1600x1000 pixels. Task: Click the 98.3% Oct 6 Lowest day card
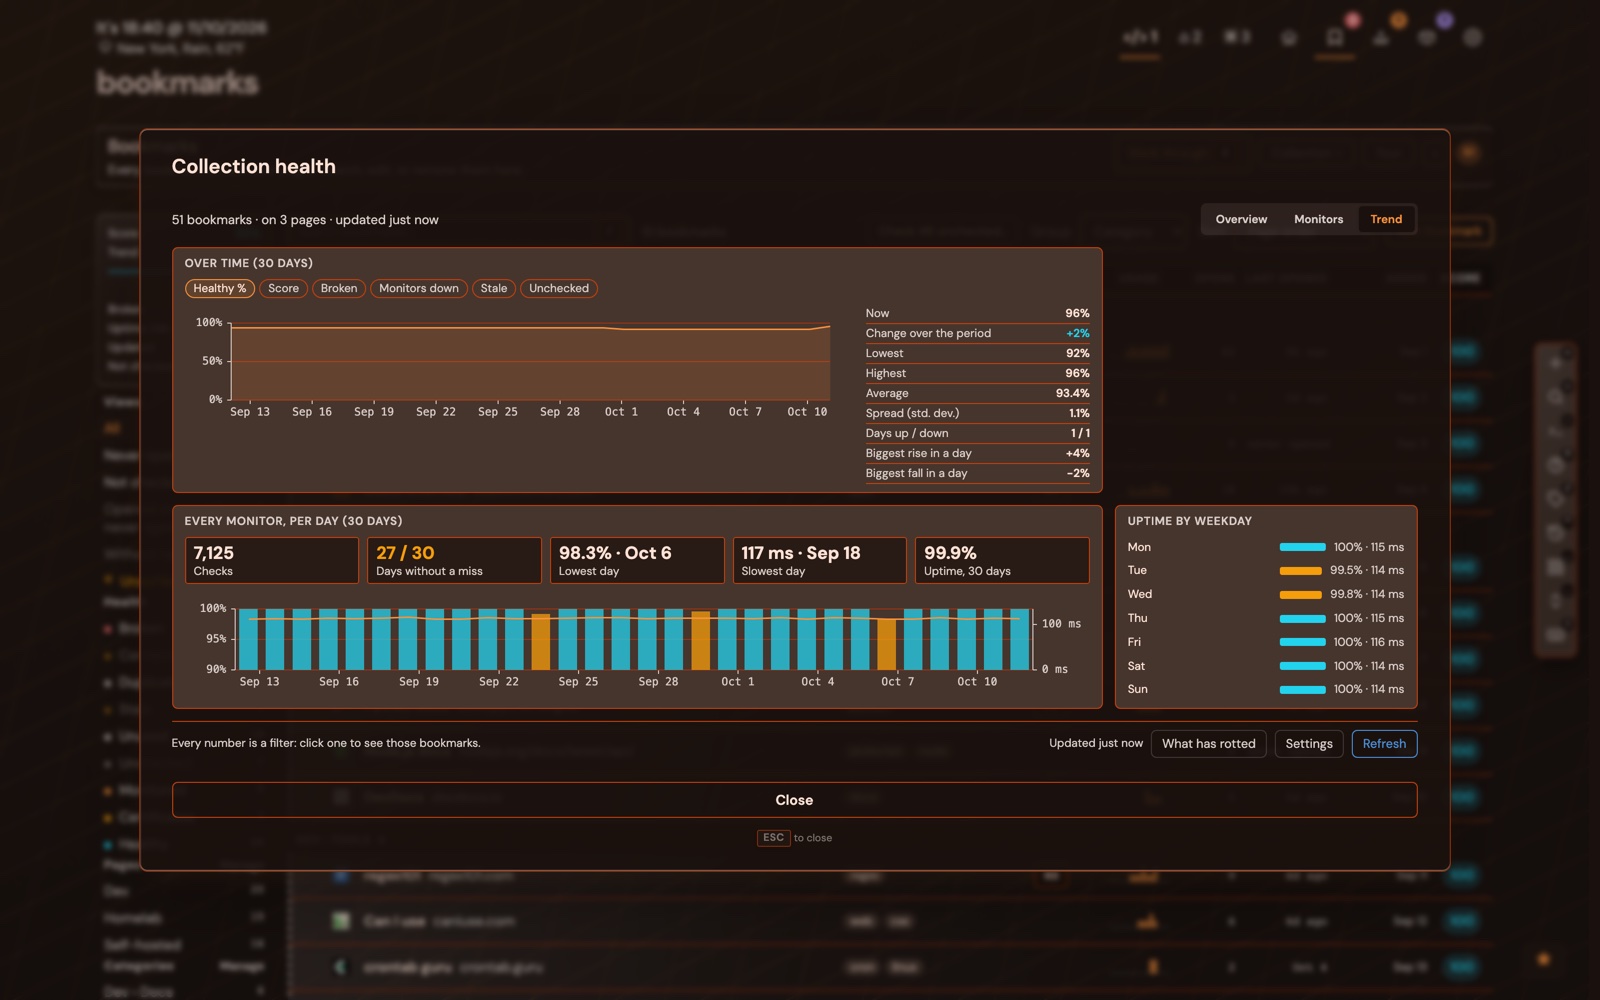pyautogui.click(x=637, y=560)
